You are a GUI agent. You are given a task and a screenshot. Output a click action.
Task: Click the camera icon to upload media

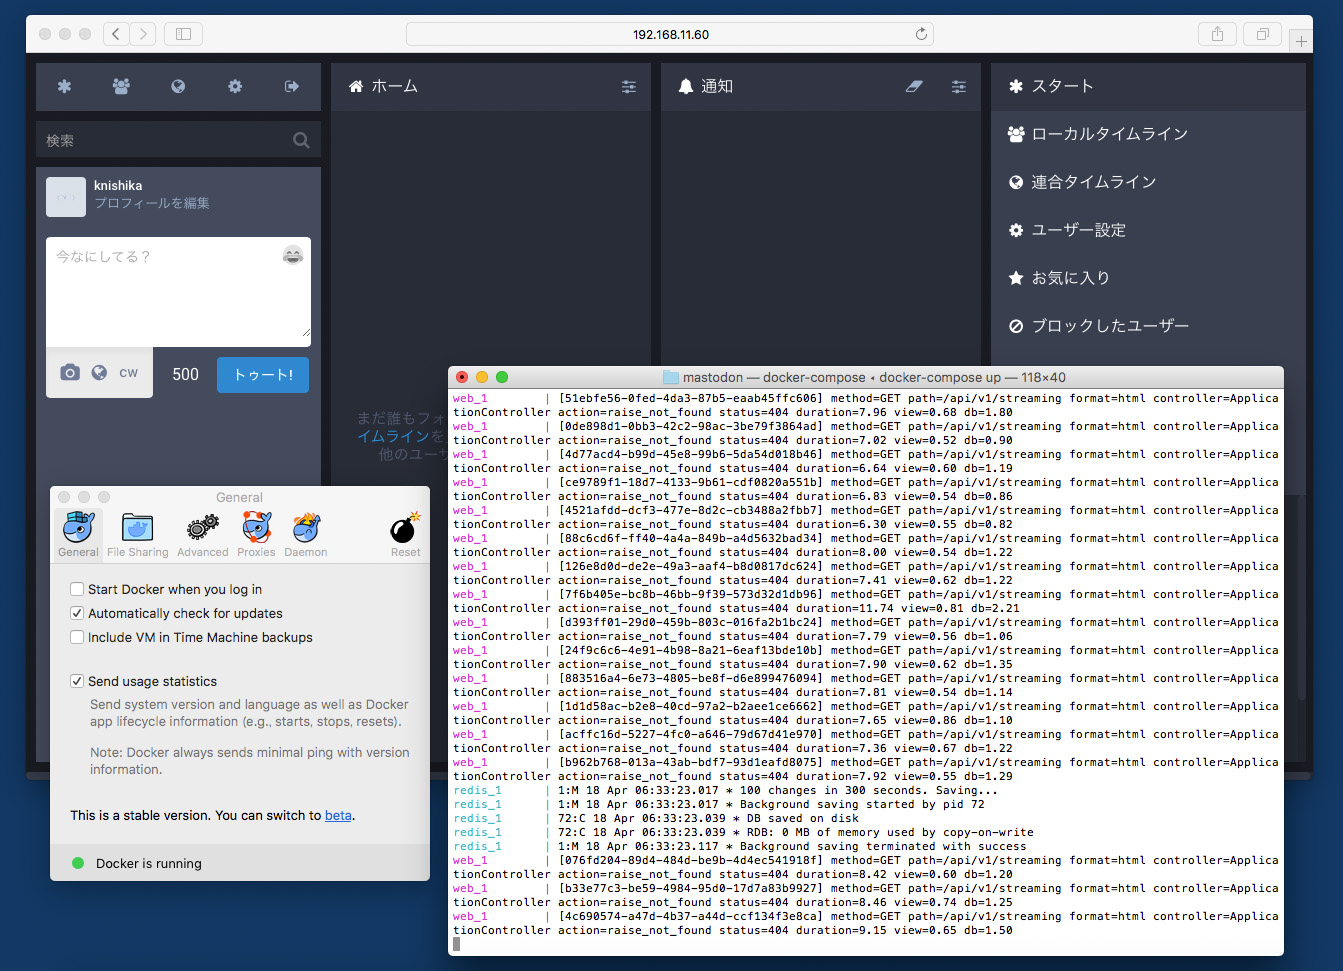pos(69,372)
